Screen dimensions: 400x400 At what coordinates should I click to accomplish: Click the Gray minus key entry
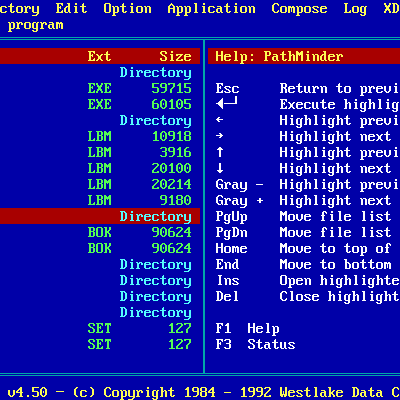[x=239, y=185]
